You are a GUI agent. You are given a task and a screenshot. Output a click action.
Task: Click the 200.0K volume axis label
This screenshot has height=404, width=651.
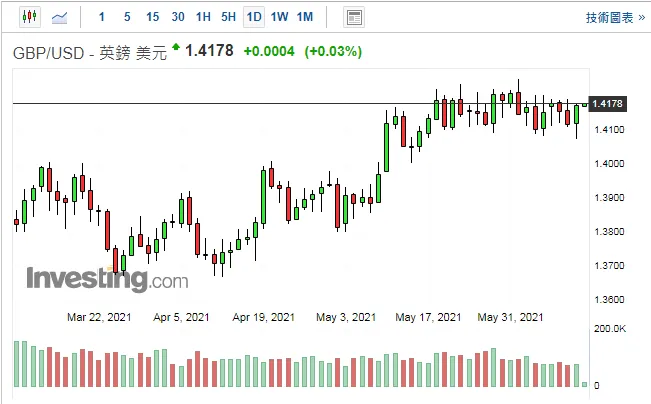610,329
